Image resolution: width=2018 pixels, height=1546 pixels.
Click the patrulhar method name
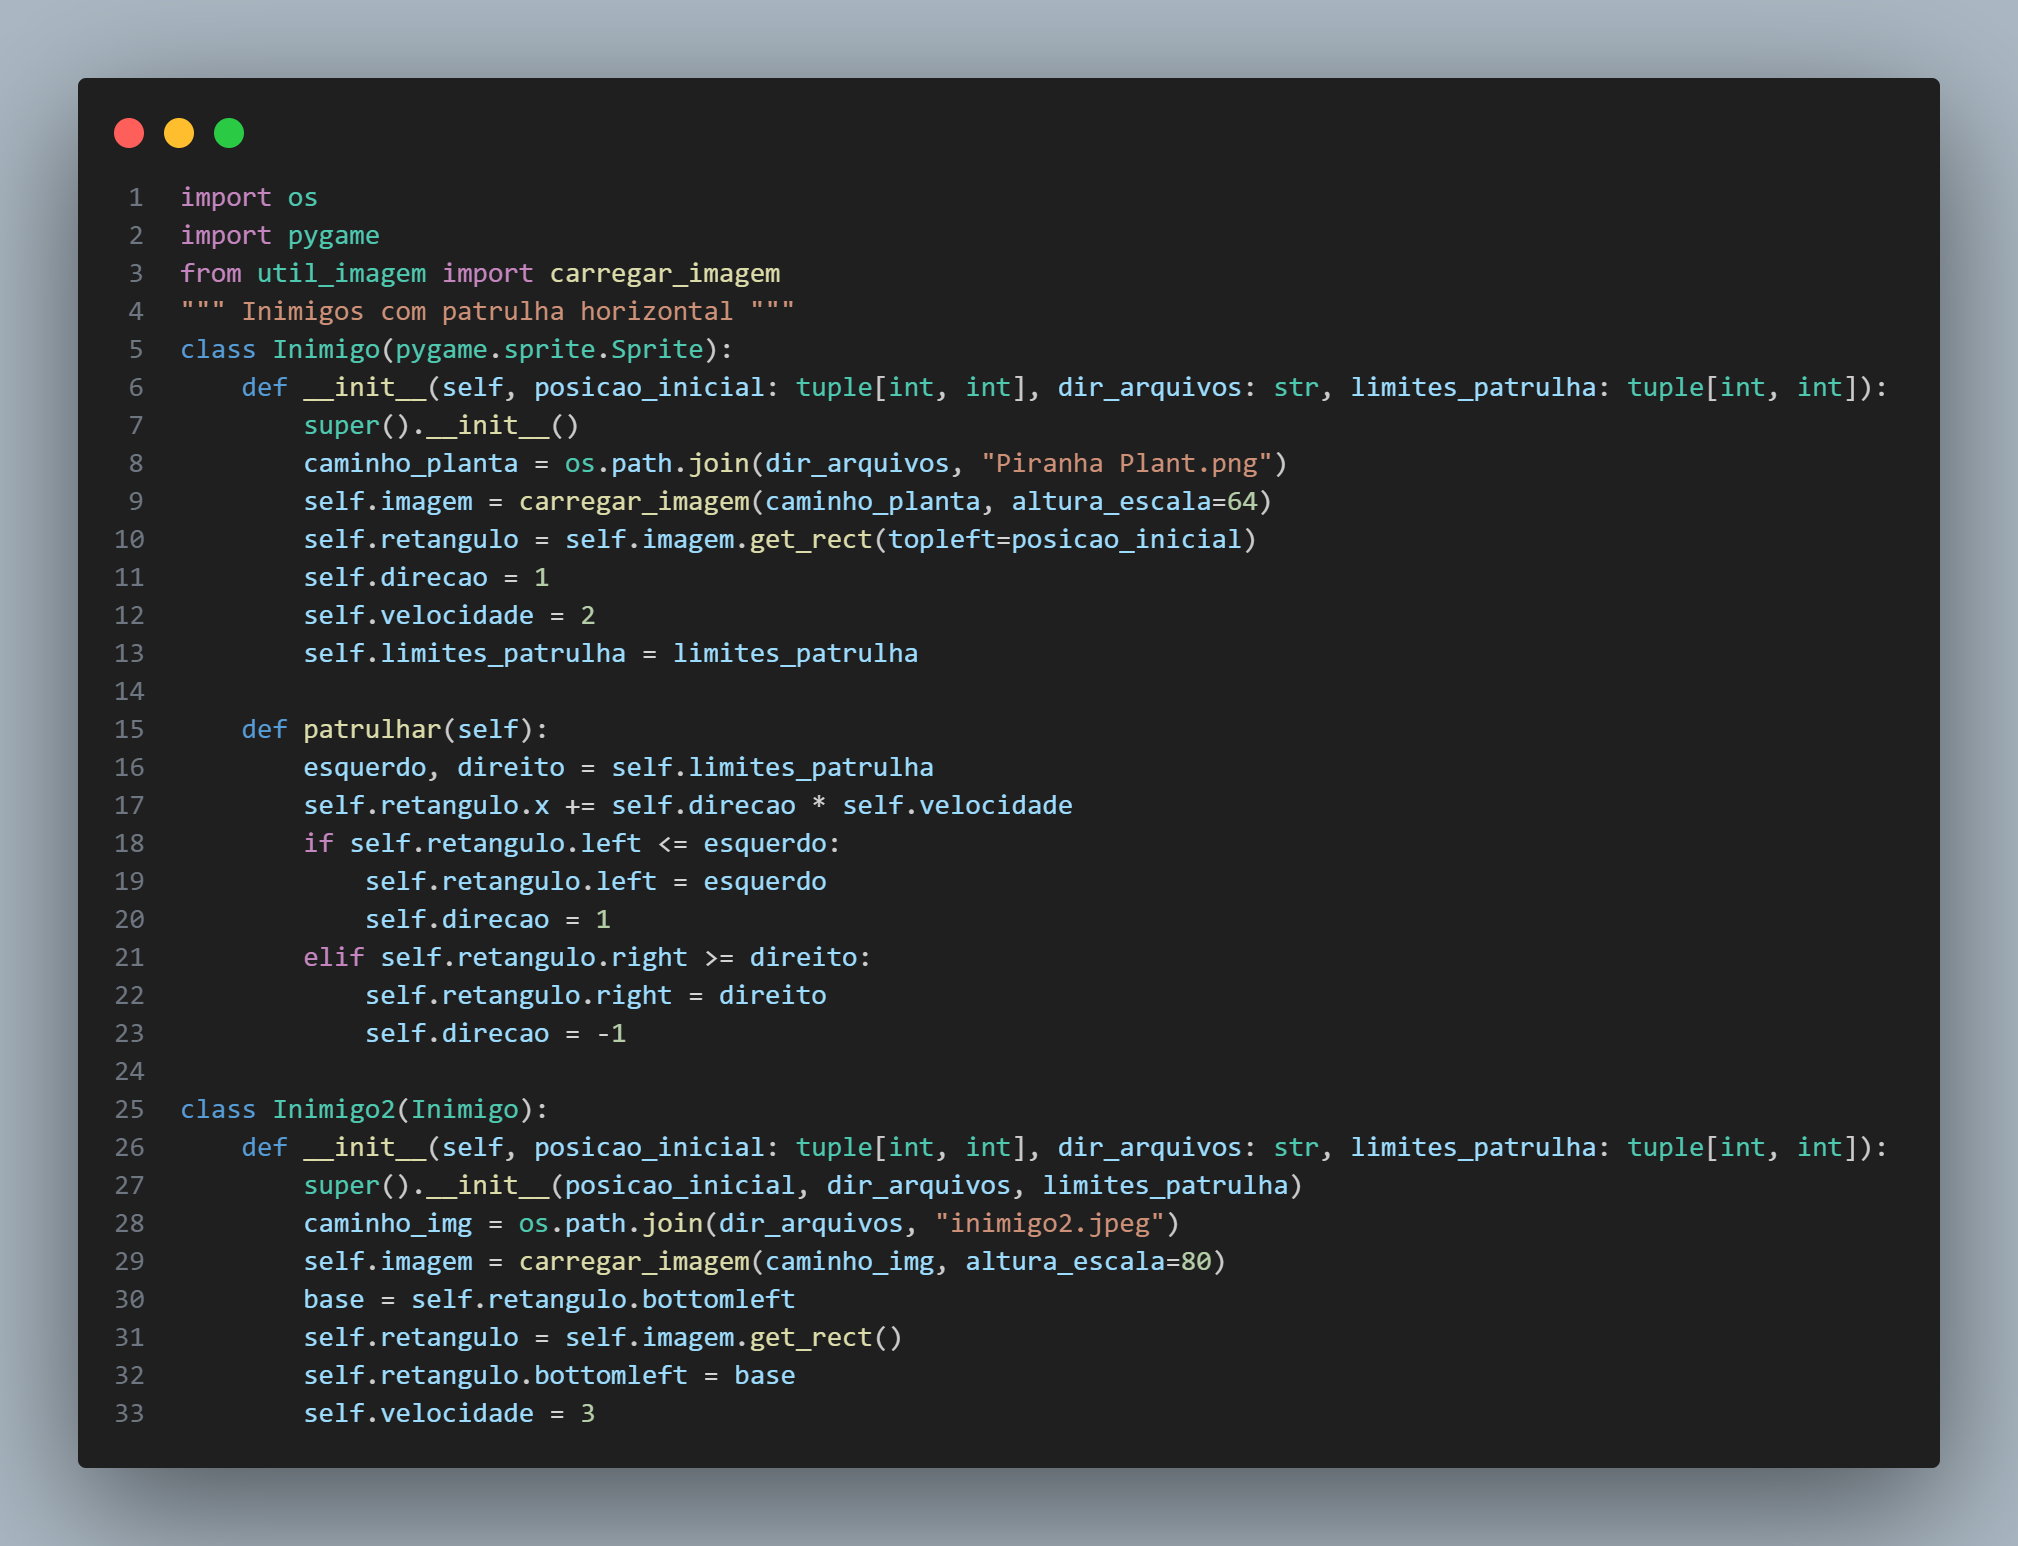(372, 729)
